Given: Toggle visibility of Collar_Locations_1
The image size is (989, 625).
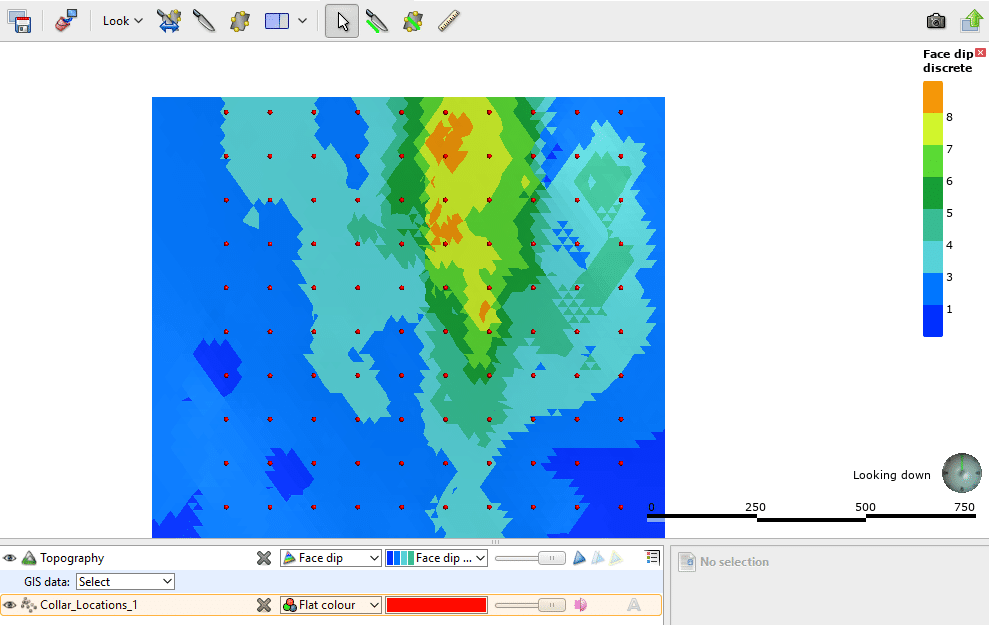Looking at the screenshot, I should pos(10,604).
